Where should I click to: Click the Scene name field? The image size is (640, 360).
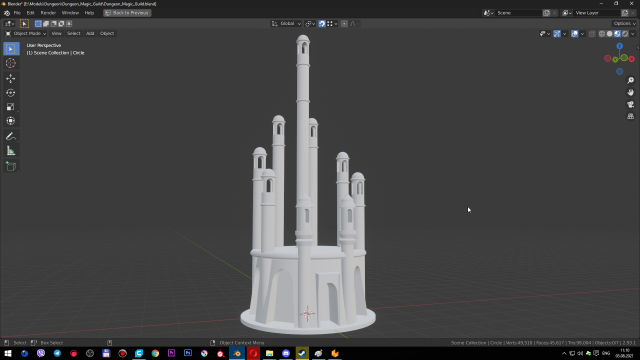coord(518,13)
